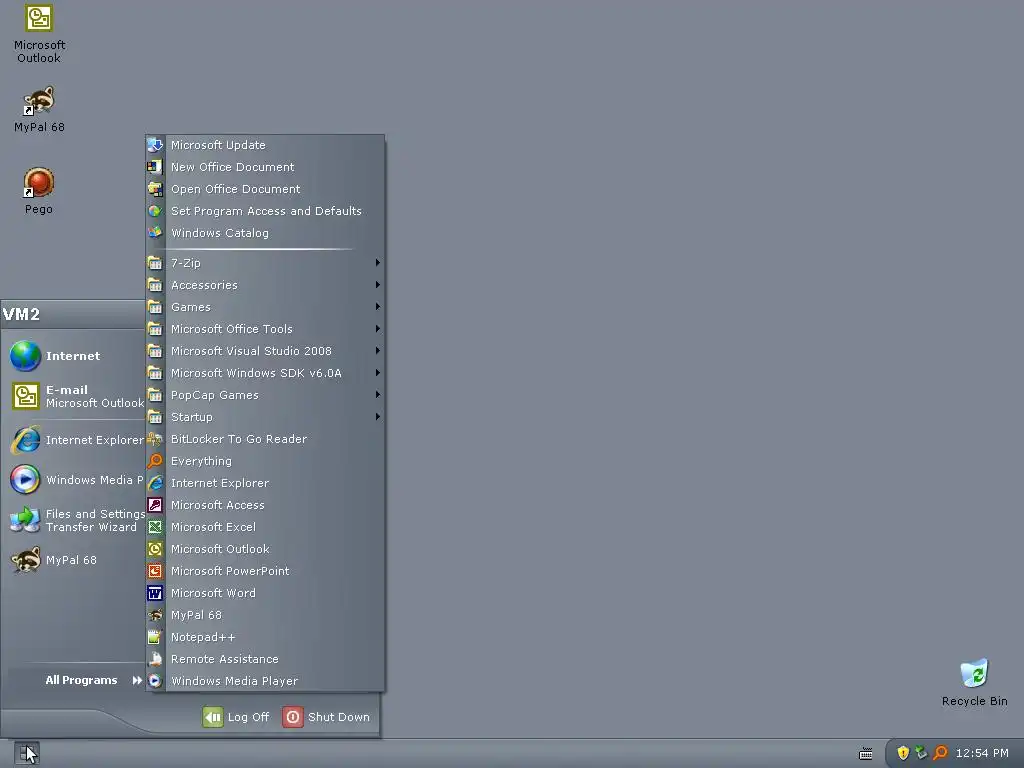Click the All Programs double-arrow

pos(137,680)
